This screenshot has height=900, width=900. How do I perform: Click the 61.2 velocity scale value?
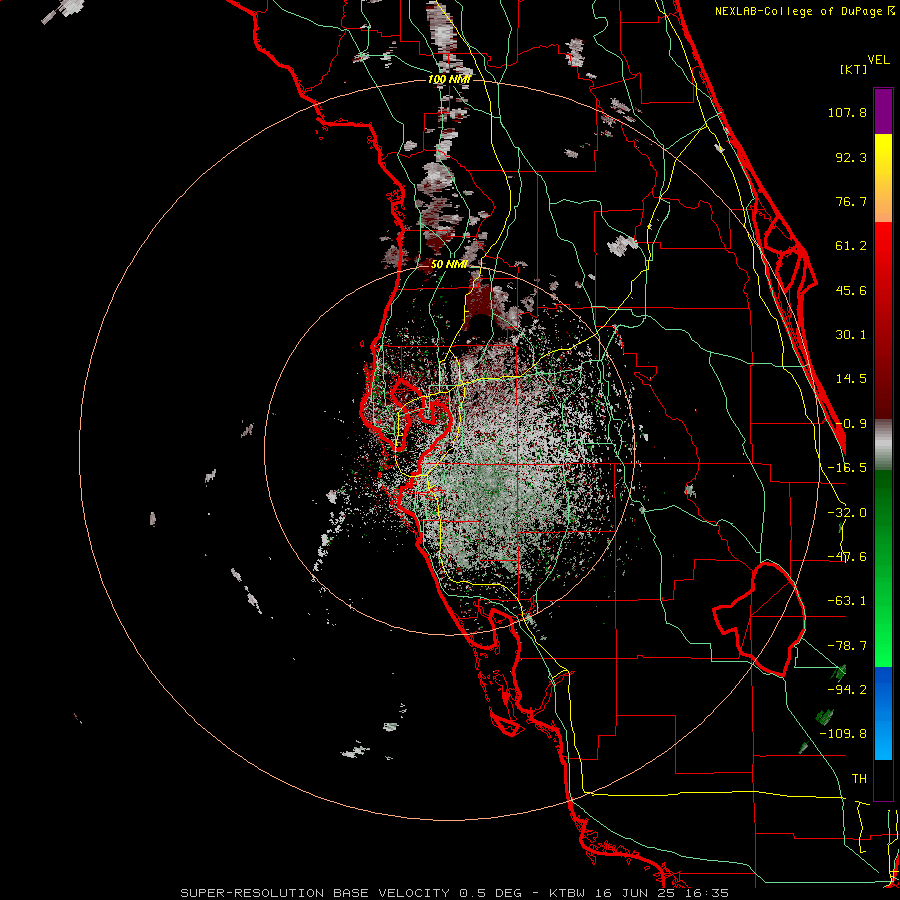point(851,246)
